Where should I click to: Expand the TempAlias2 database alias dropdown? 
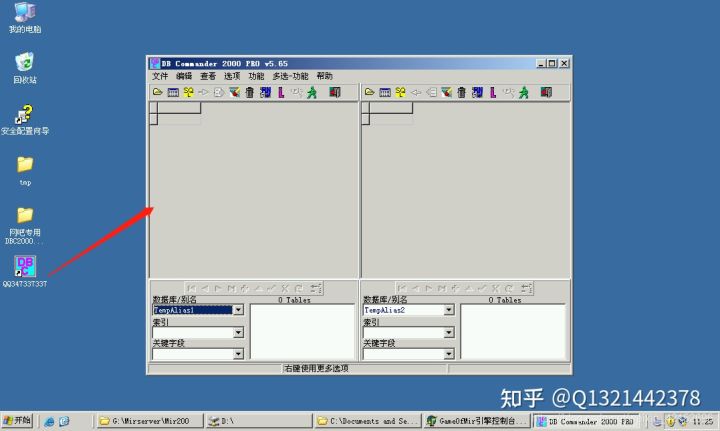(x=449, y=310)
